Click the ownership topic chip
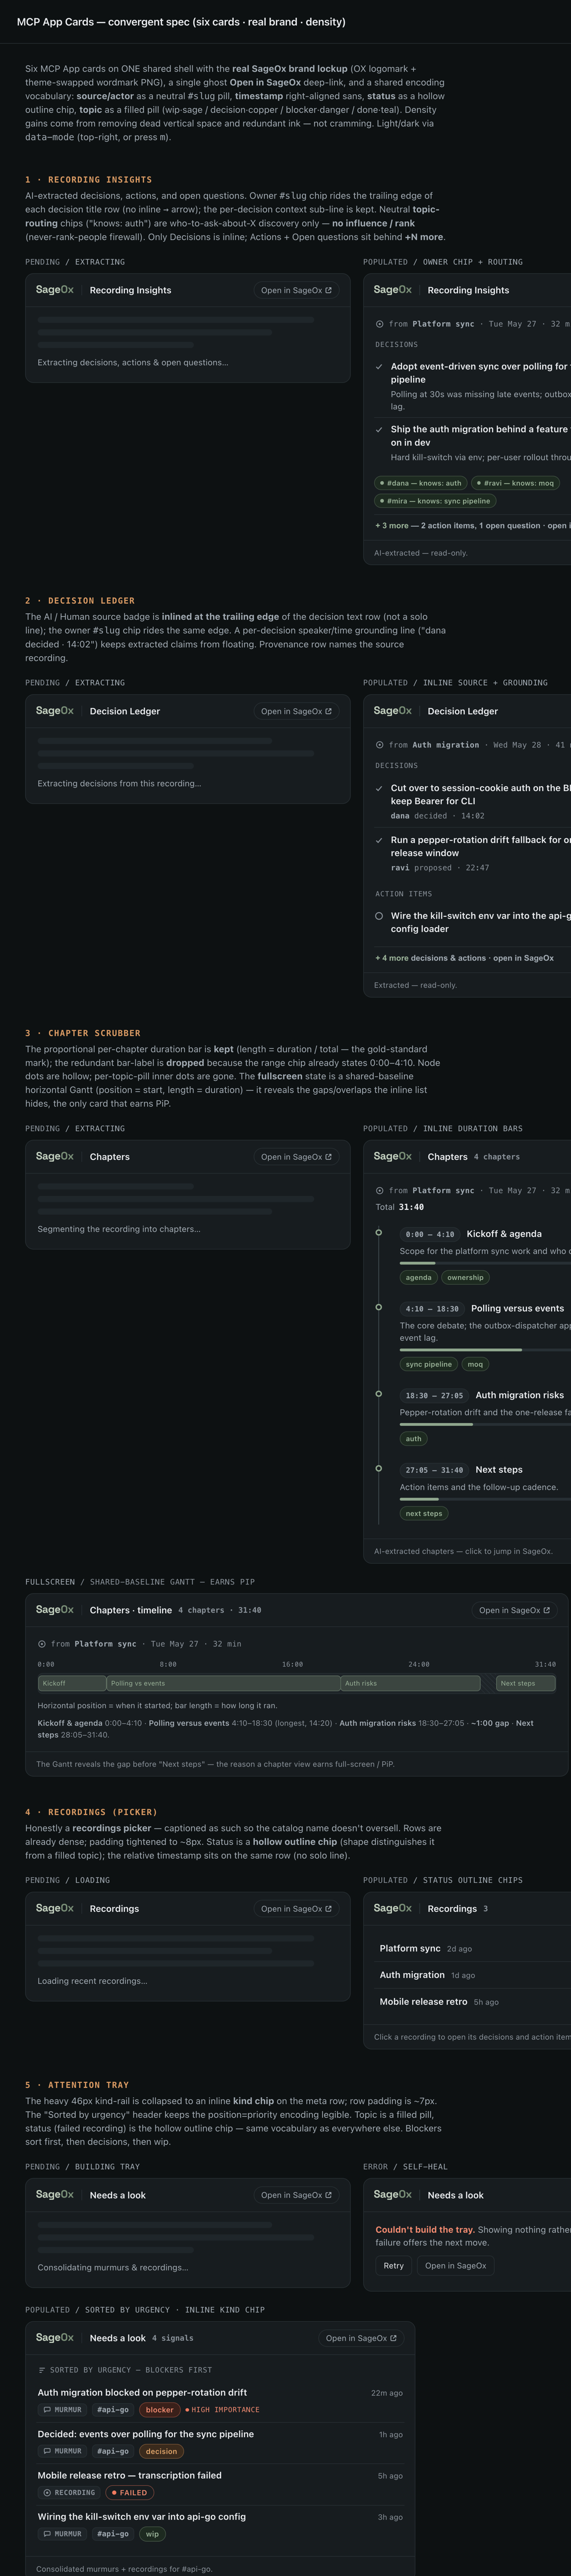This screenshot has width=571, height=2576. click(465, 1277)
